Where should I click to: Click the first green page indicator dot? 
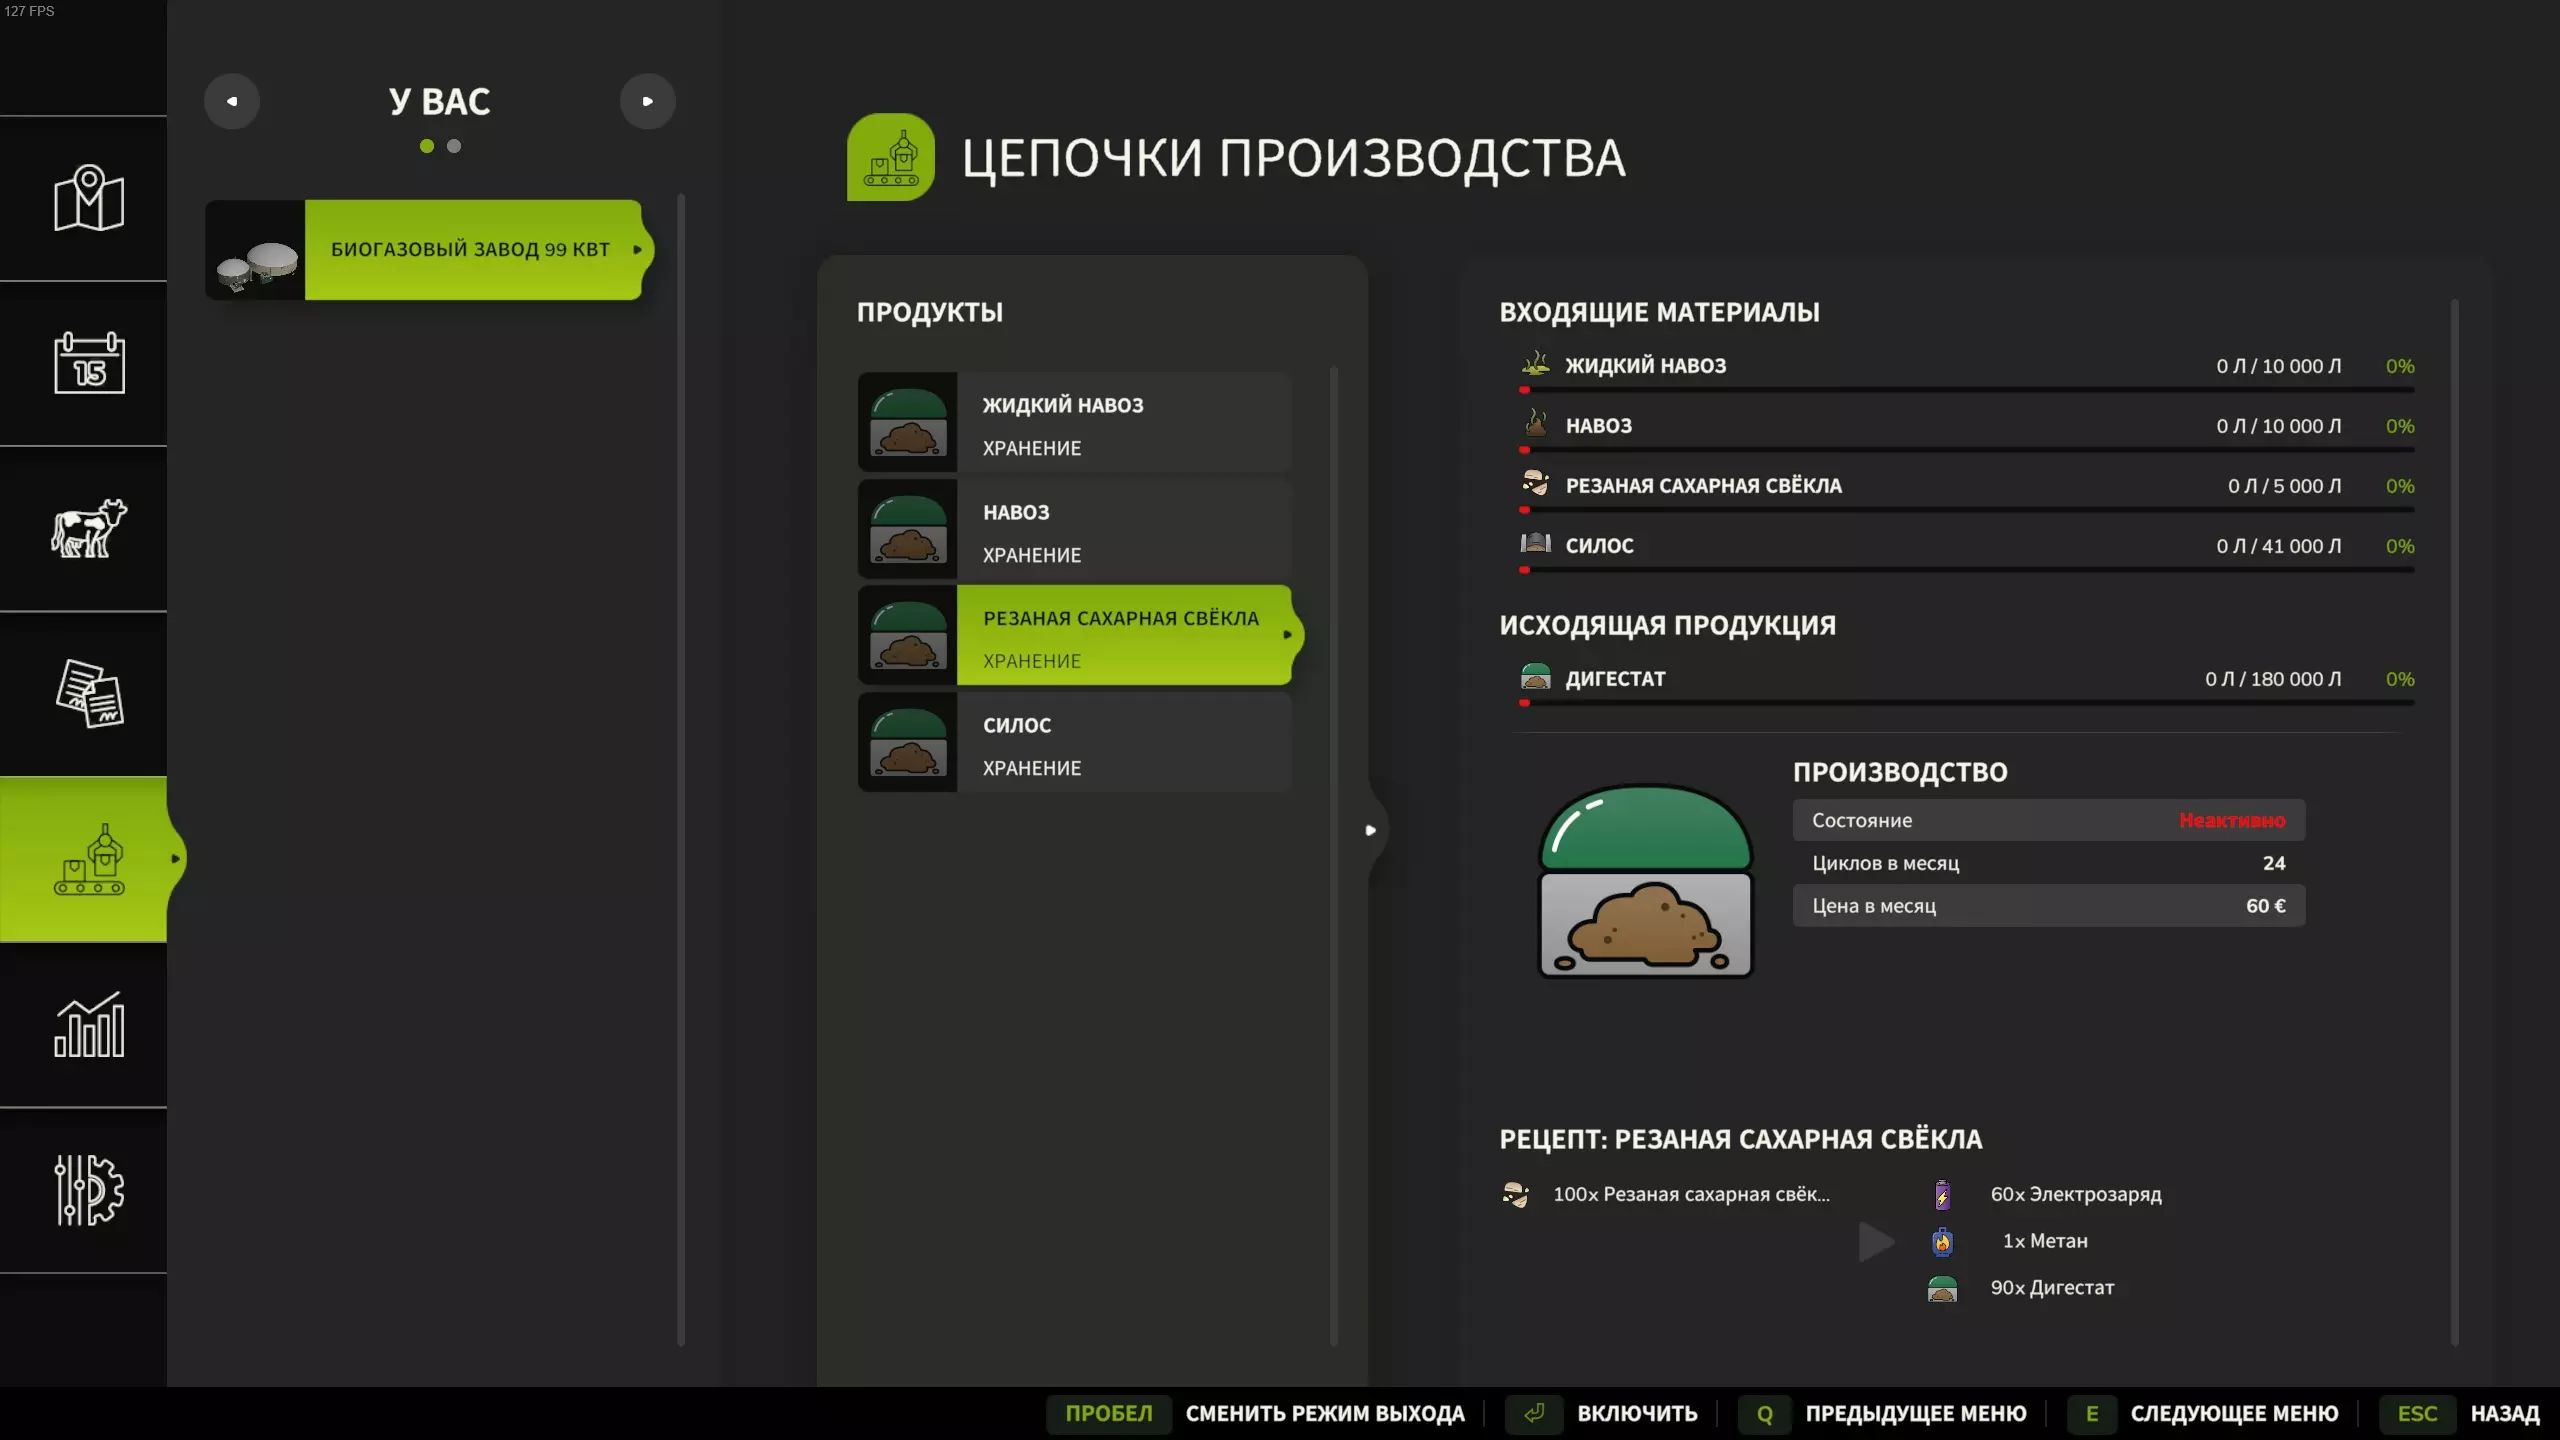427,146
